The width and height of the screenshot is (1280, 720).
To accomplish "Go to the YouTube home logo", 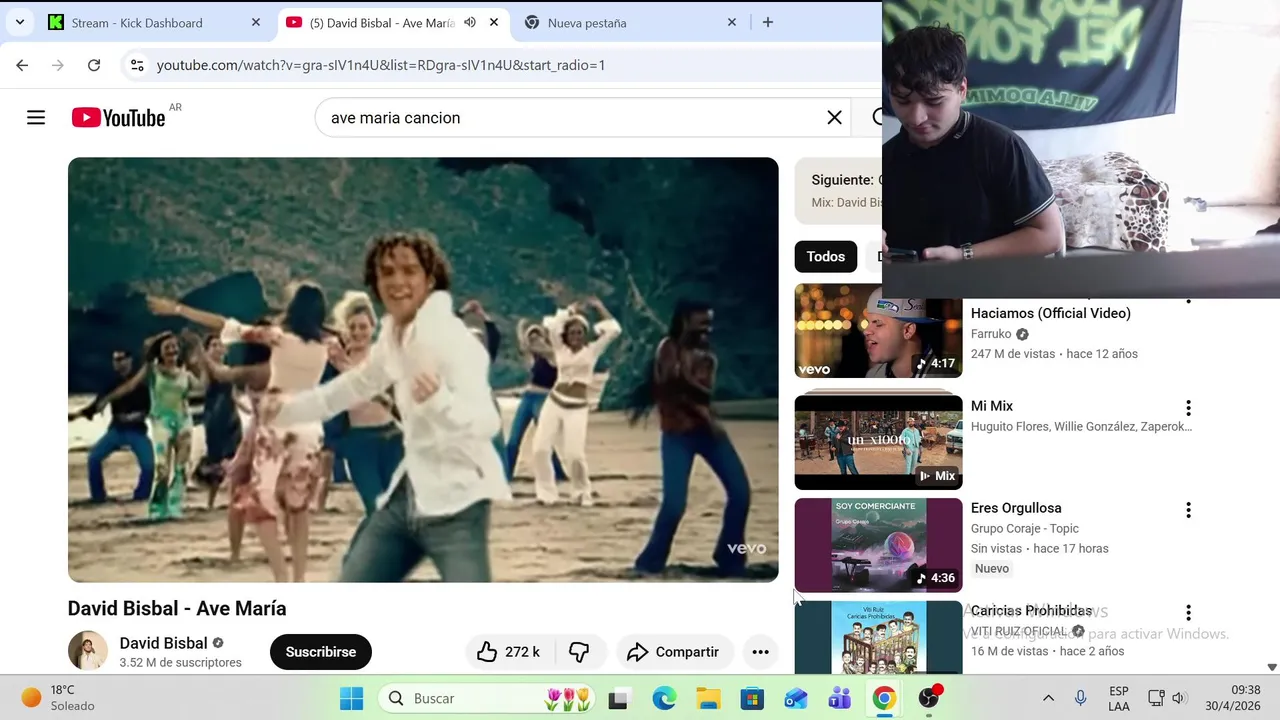I will (118, 118).
